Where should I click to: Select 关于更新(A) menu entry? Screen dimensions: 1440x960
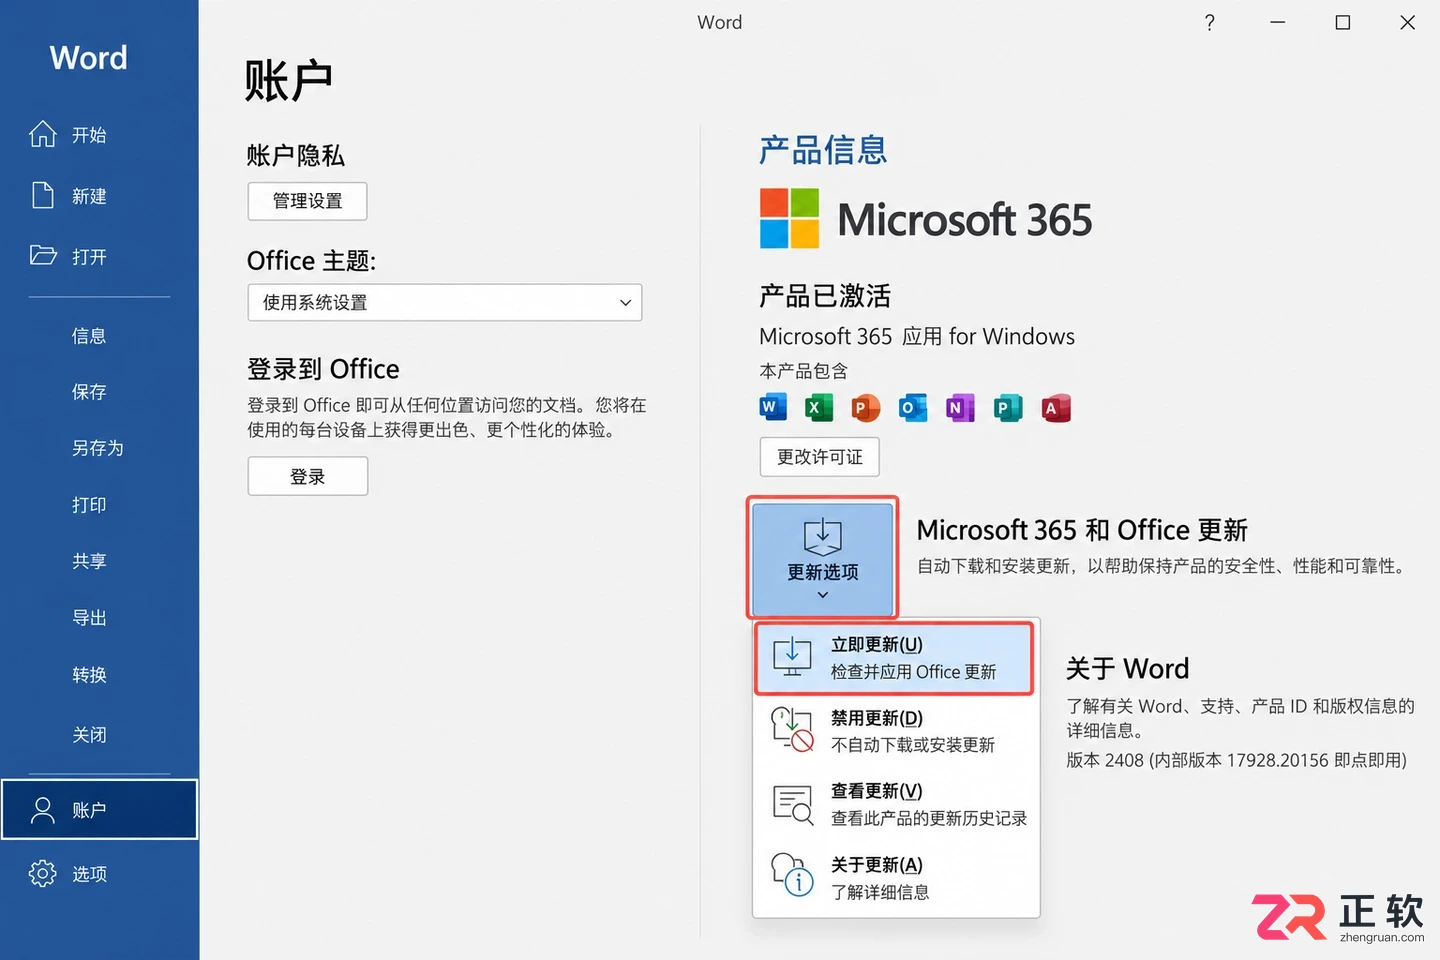pos(894,877)
